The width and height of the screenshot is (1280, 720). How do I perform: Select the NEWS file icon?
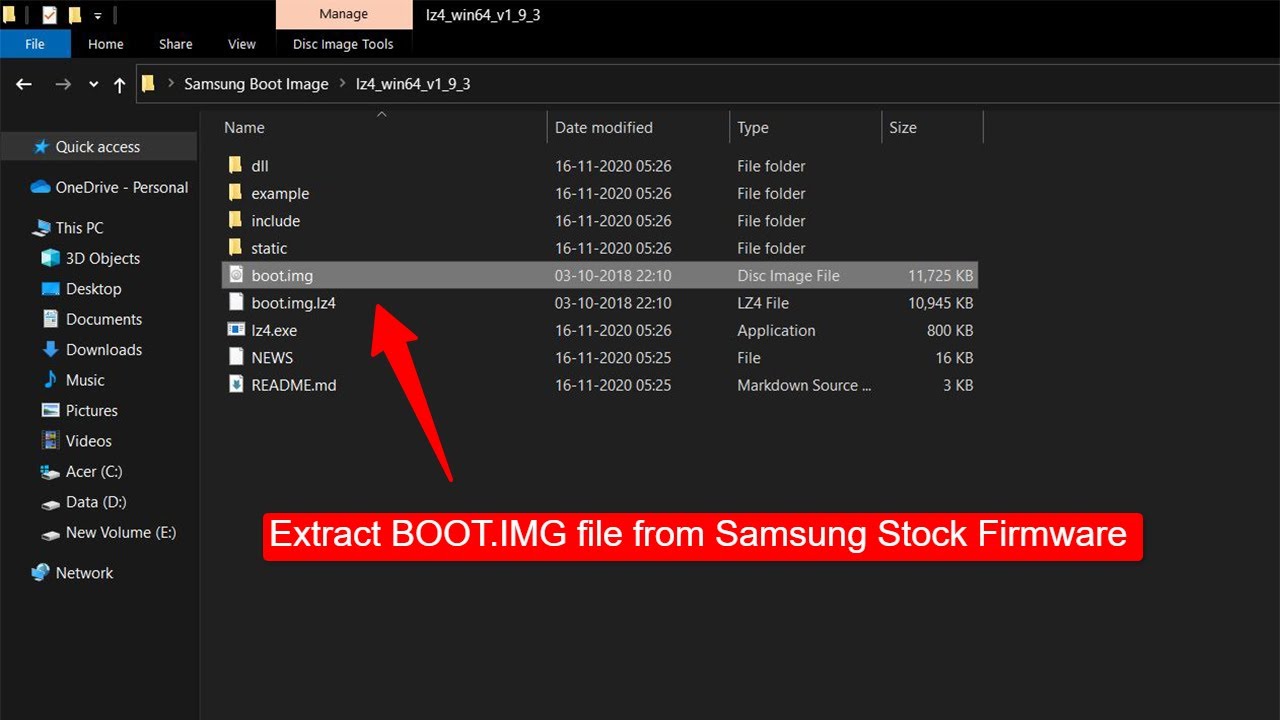(236, 357)
